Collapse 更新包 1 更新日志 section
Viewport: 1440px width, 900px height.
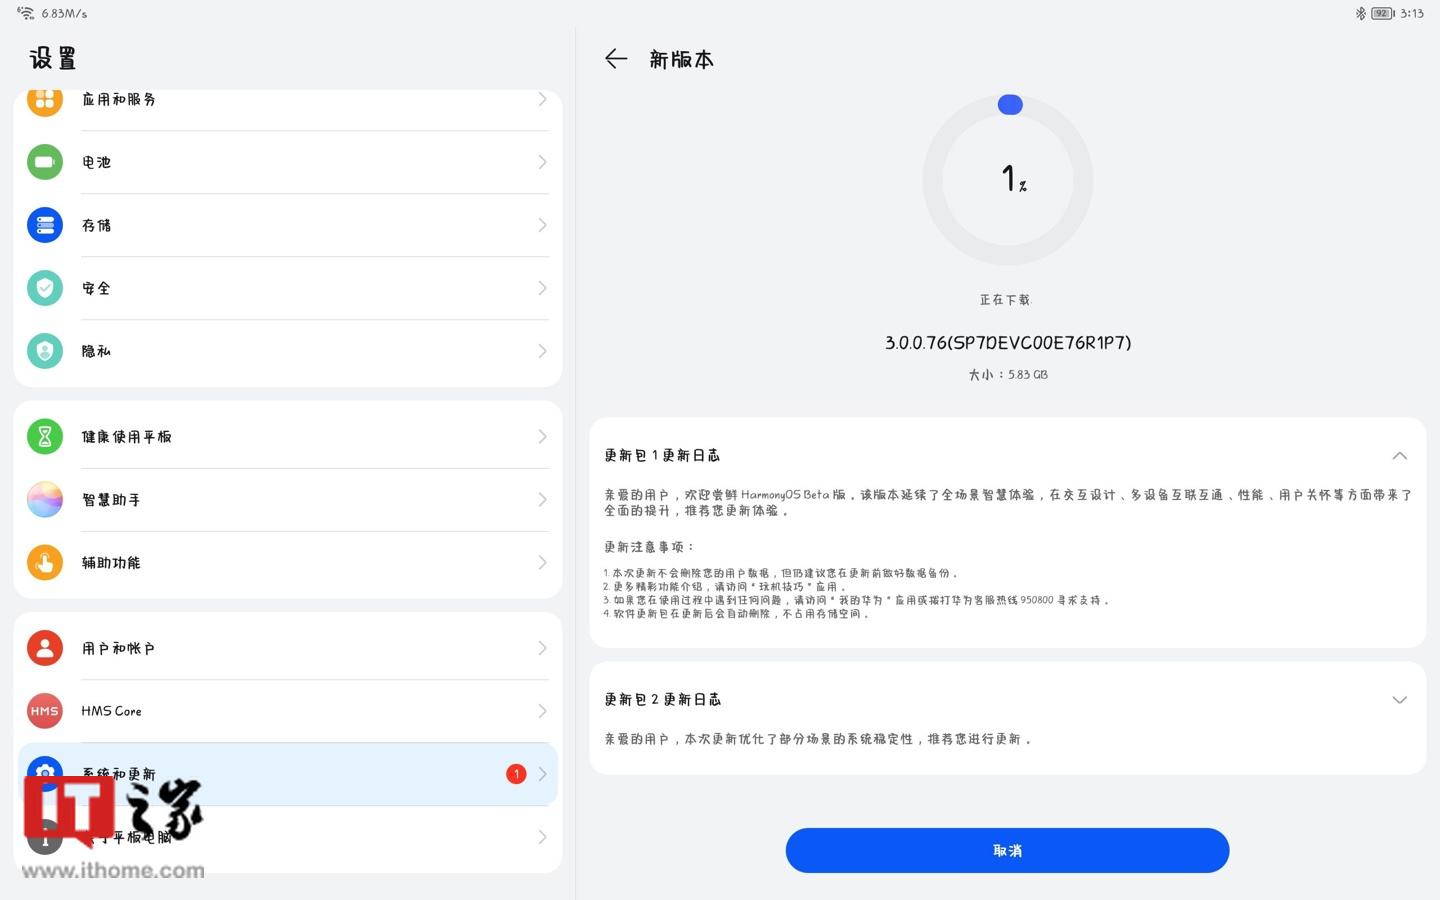(x=1399, y=455)
